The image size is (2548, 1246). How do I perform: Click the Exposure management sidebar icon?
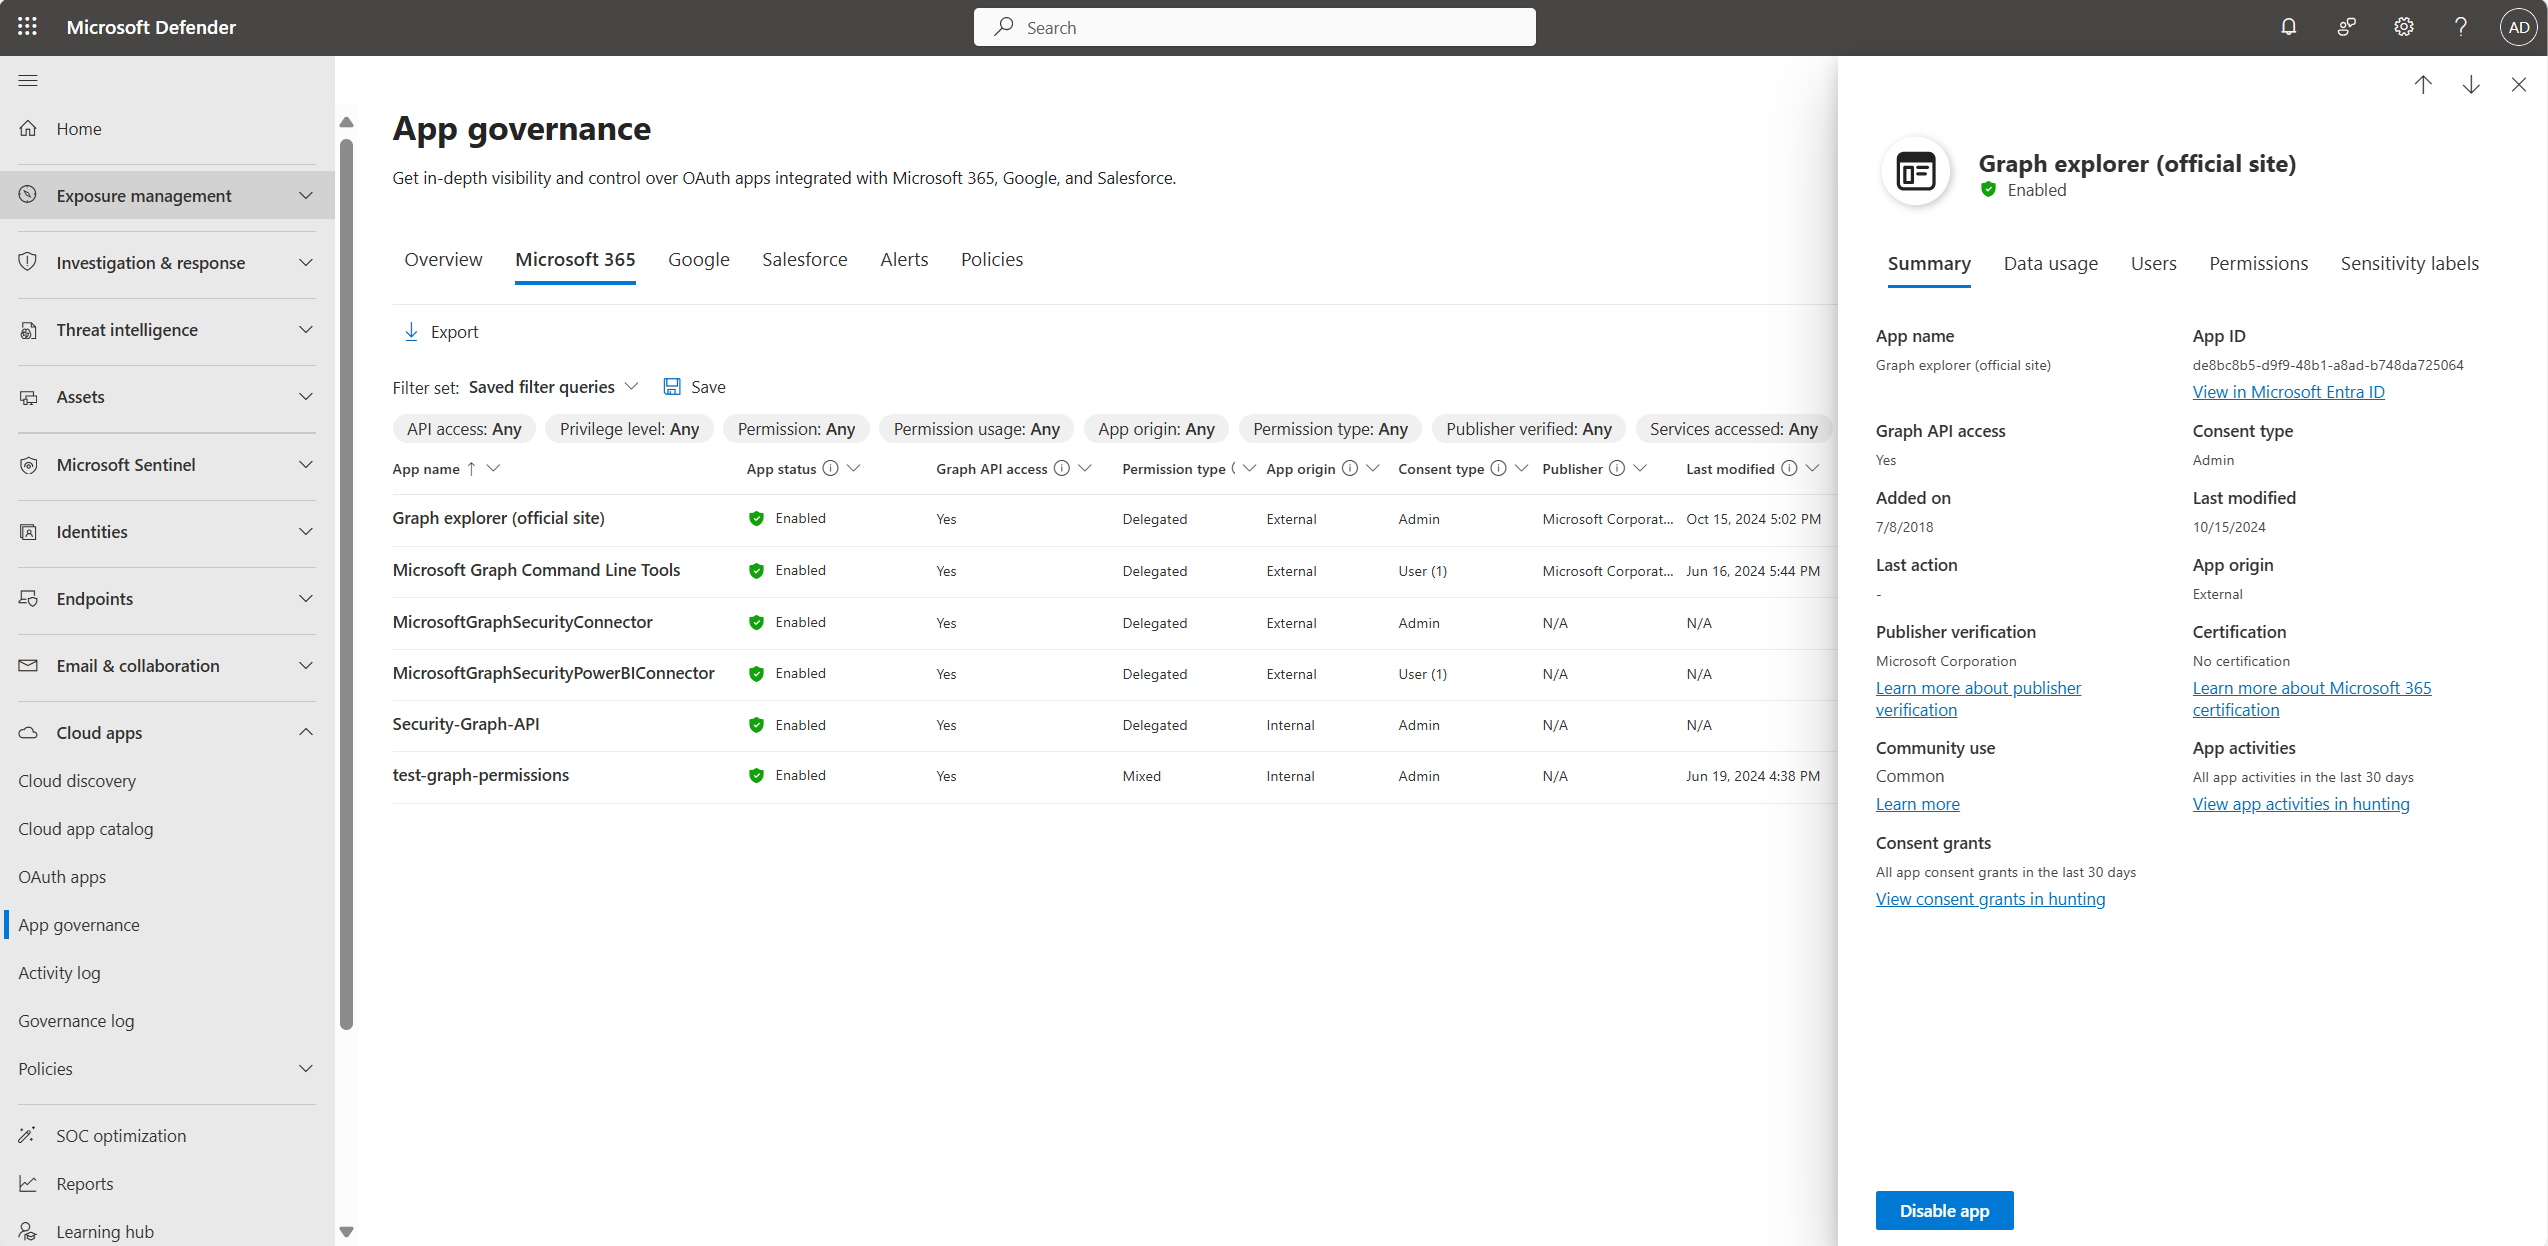click(x=29, y=195)
